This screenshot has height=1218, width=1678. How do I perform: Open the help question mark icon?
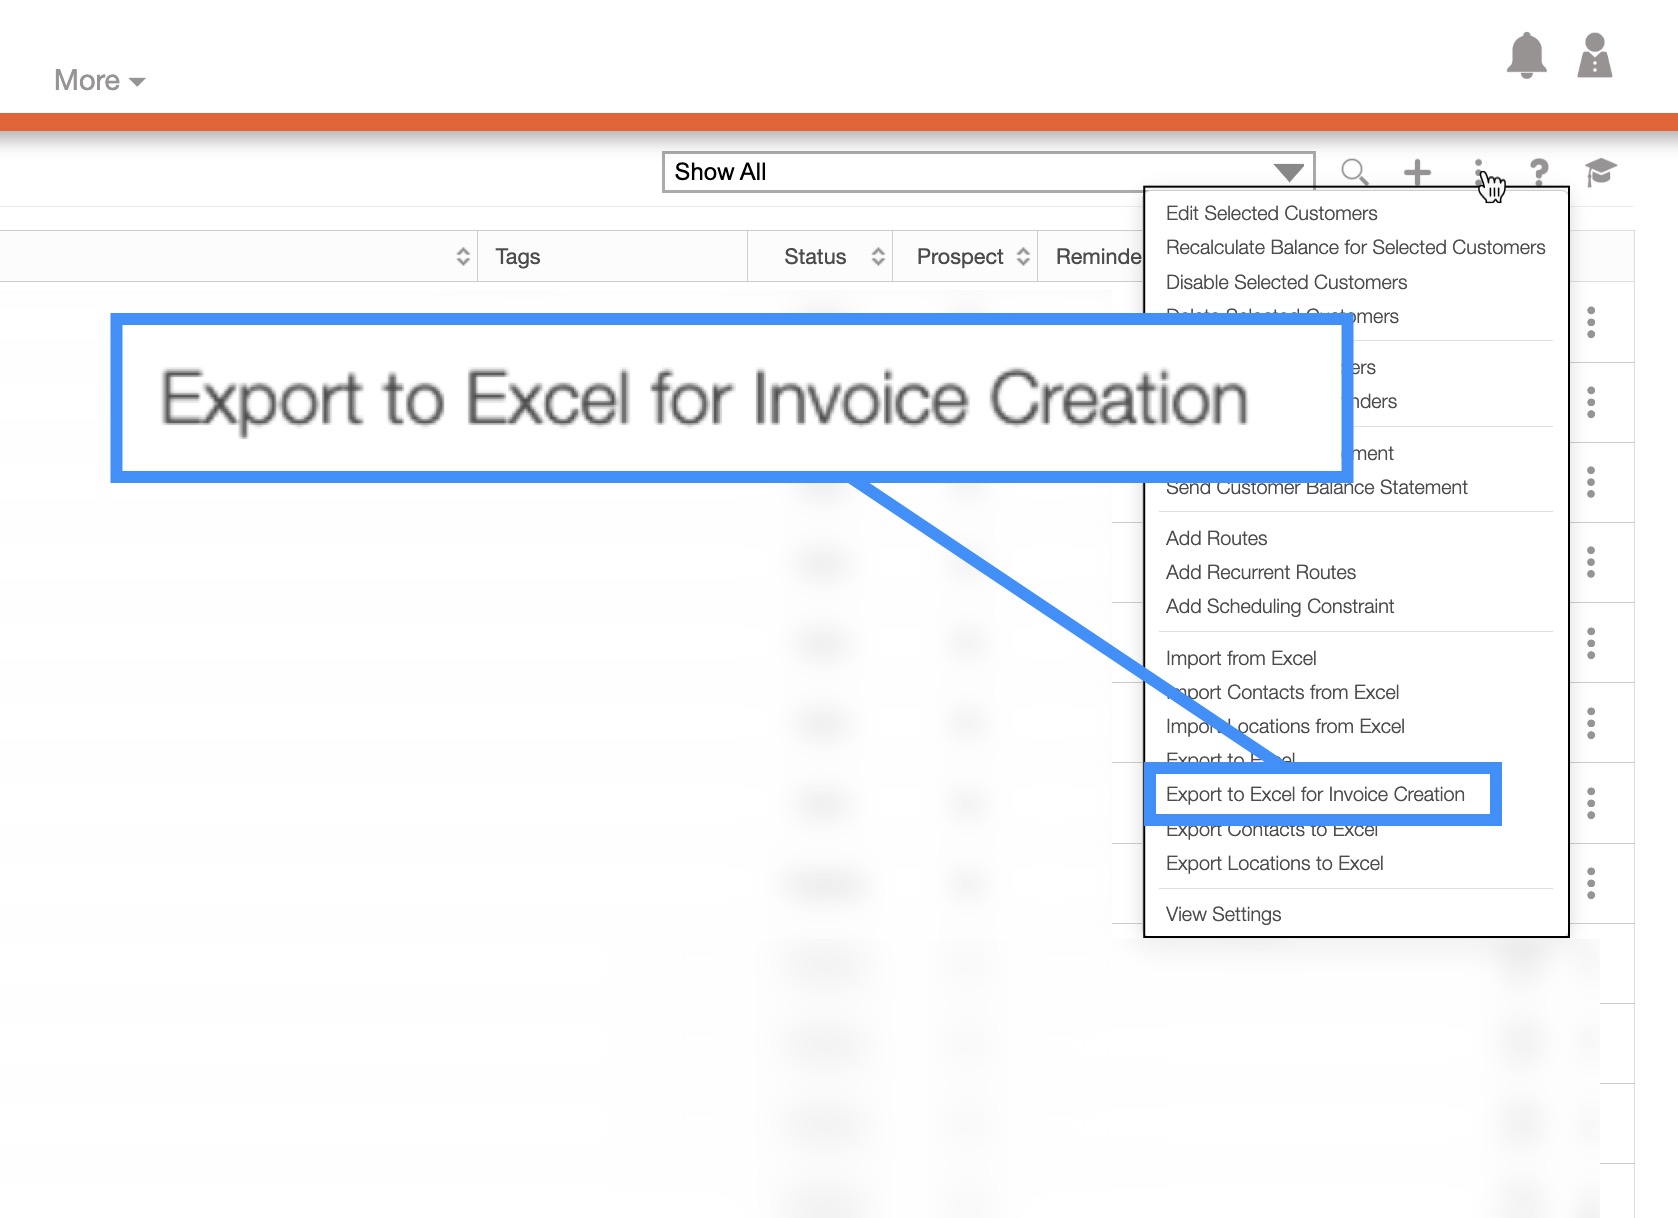click(1539, 172)
